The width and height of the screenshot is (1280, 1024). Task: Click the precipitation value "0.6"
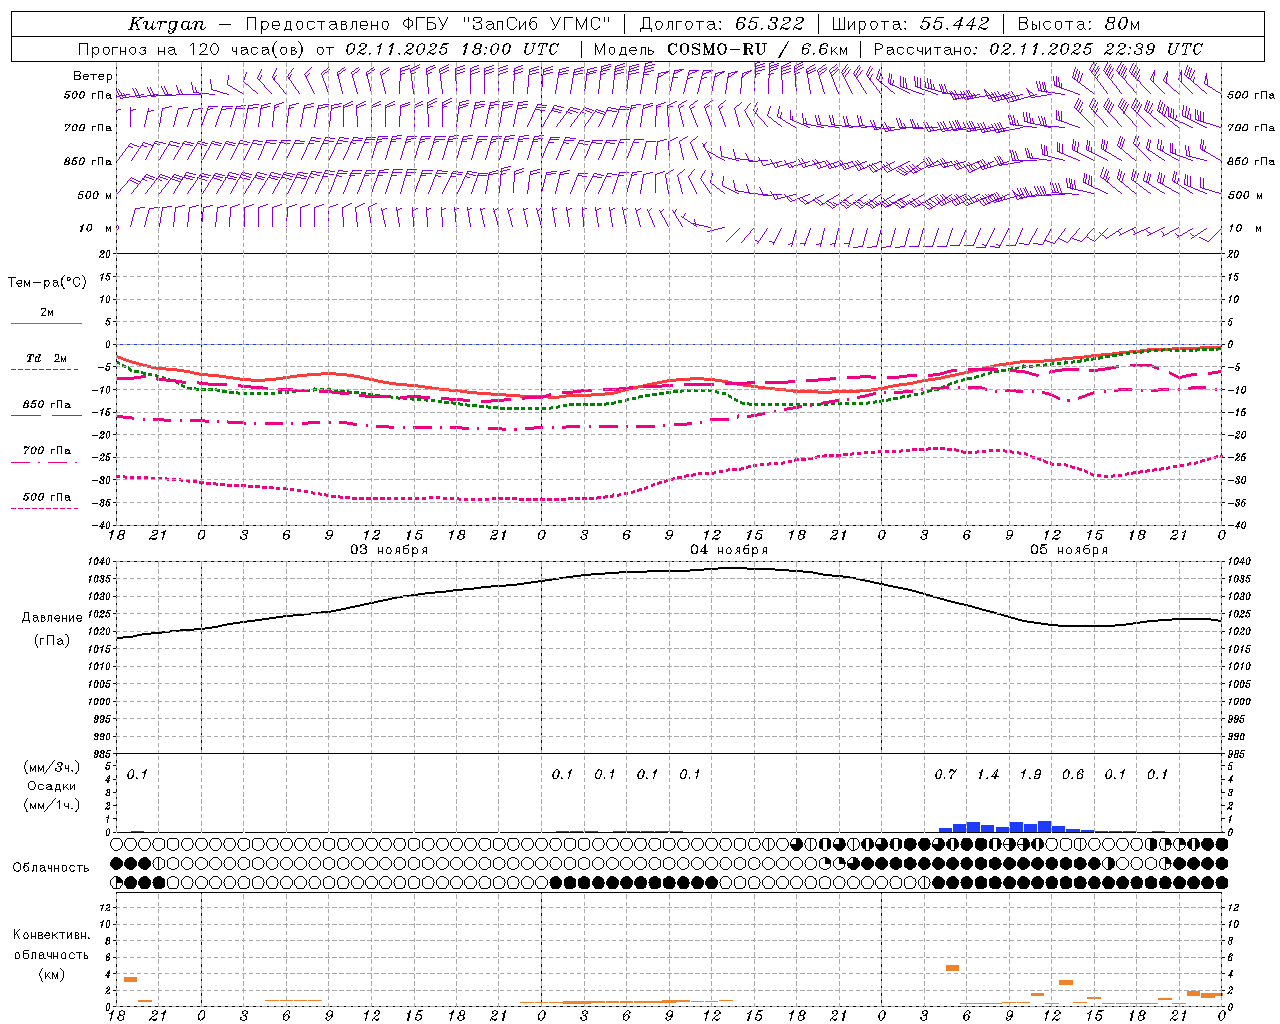tap(1073, 774)
